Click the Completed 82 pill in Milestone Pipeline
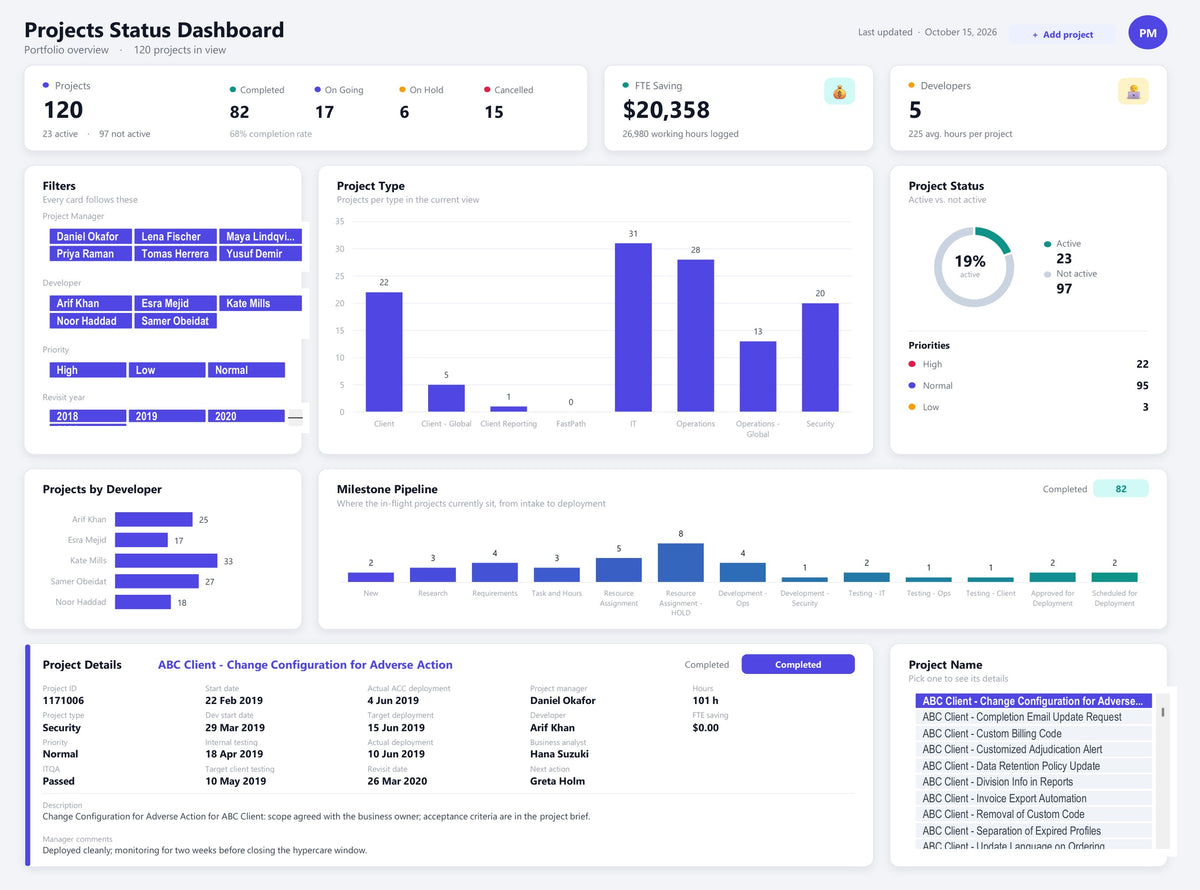1200x890 pixels. [1121, 489]
